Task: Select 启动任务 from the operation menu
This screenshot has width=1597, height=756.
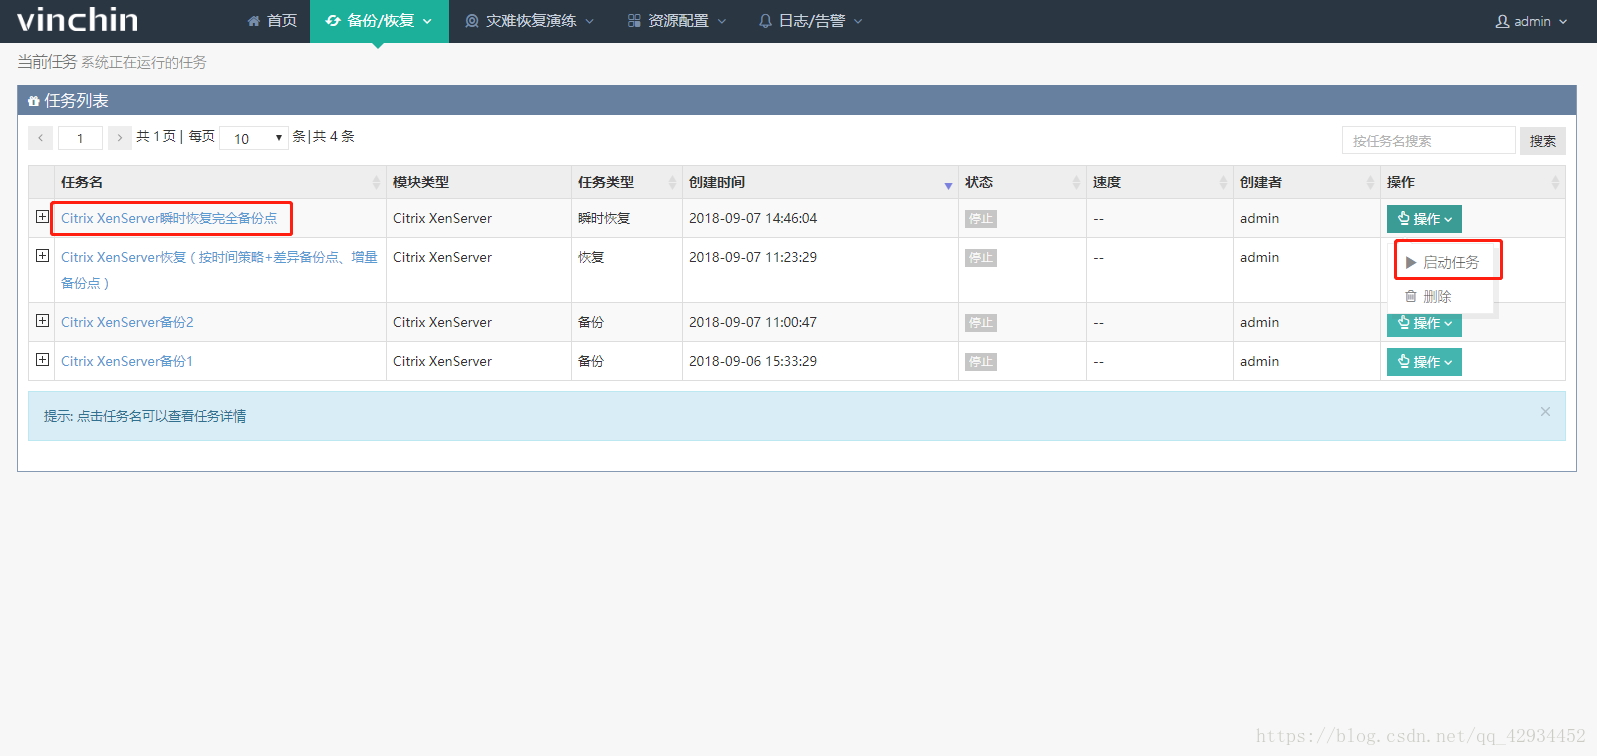Action: coord(1449,262)
